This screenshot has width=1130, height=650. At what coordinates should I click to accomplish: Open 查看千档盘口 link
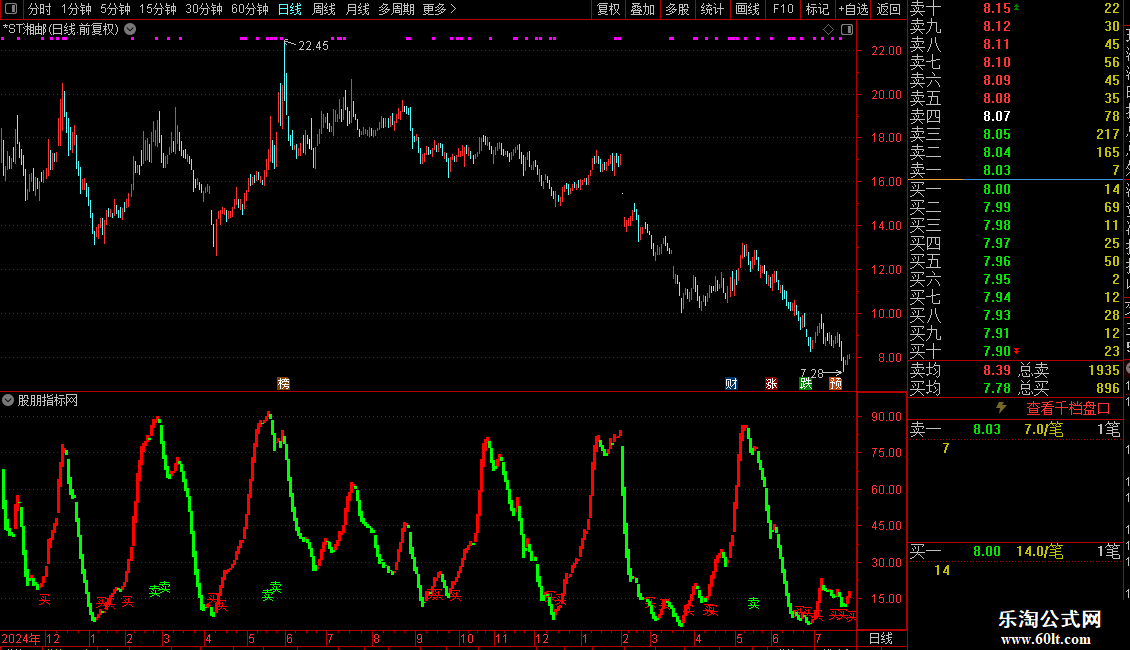point(1069,408)
